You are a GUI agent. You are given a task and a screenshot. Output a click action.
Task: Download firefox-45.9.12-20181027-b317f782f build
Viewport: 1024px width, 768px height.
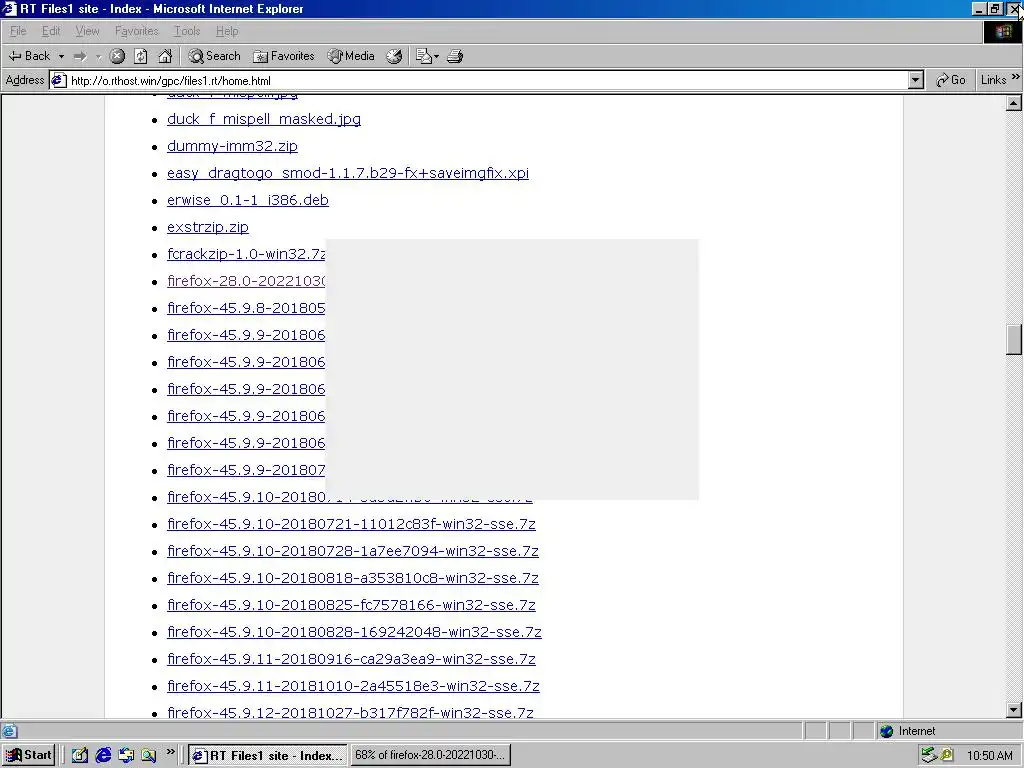(350, 712)
